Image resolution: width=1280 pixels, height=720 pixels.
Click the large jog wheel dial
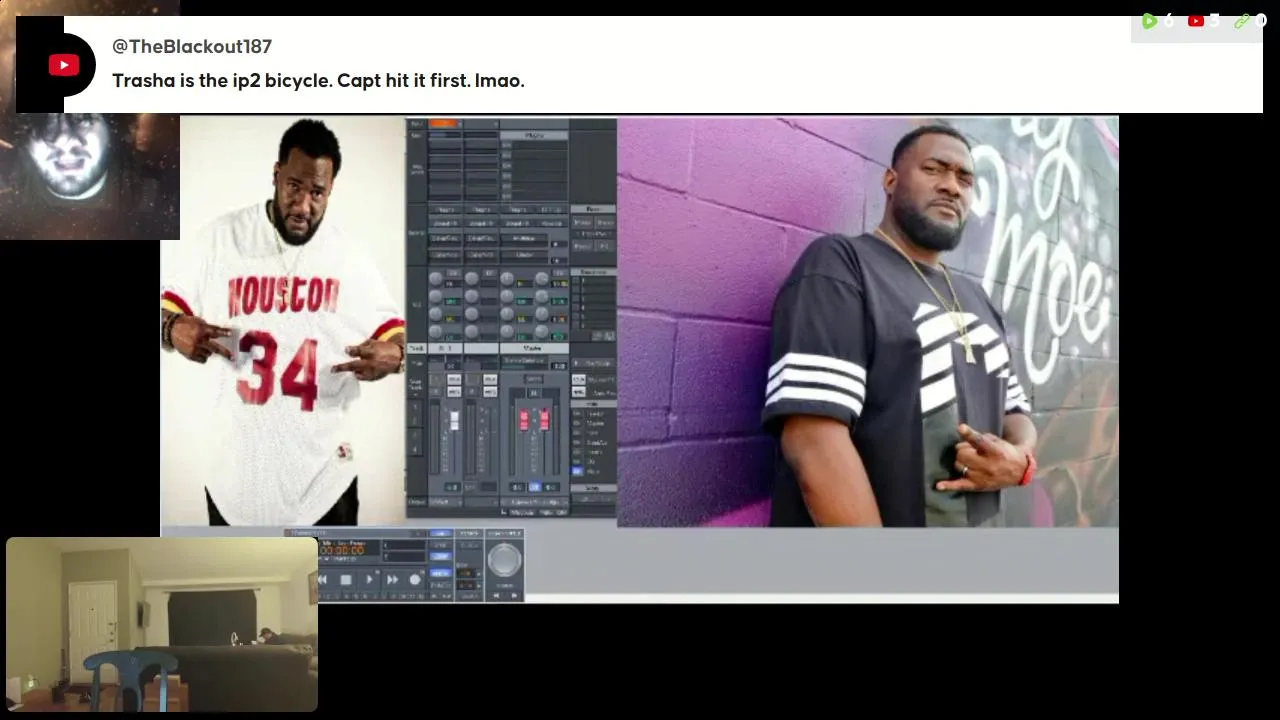click(x=504, y=559)
